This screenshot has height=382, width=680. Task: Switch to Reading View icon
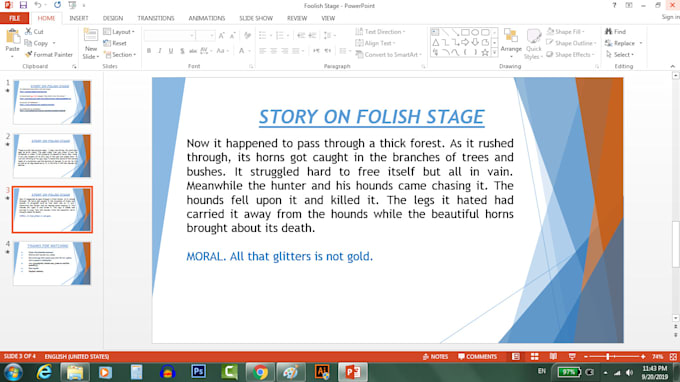tap(553, 356)
